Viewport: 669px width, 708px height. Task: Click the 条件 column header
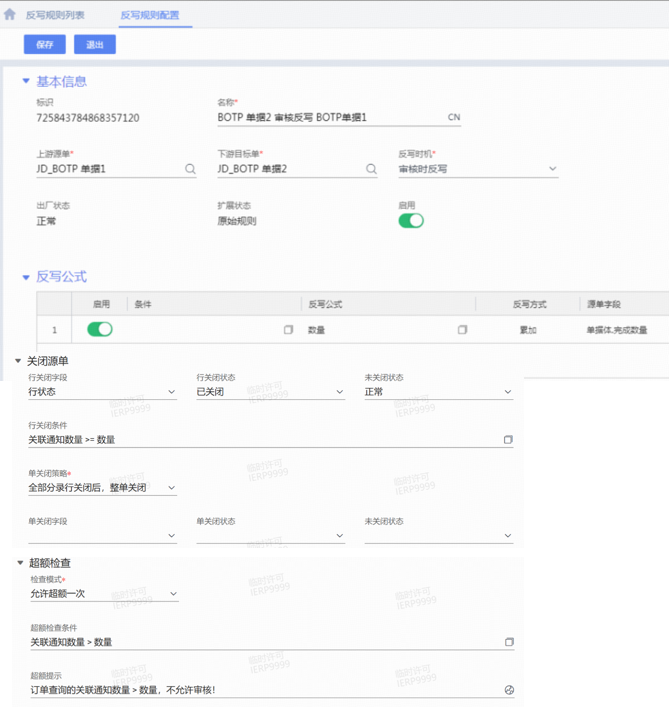(143, 304)
